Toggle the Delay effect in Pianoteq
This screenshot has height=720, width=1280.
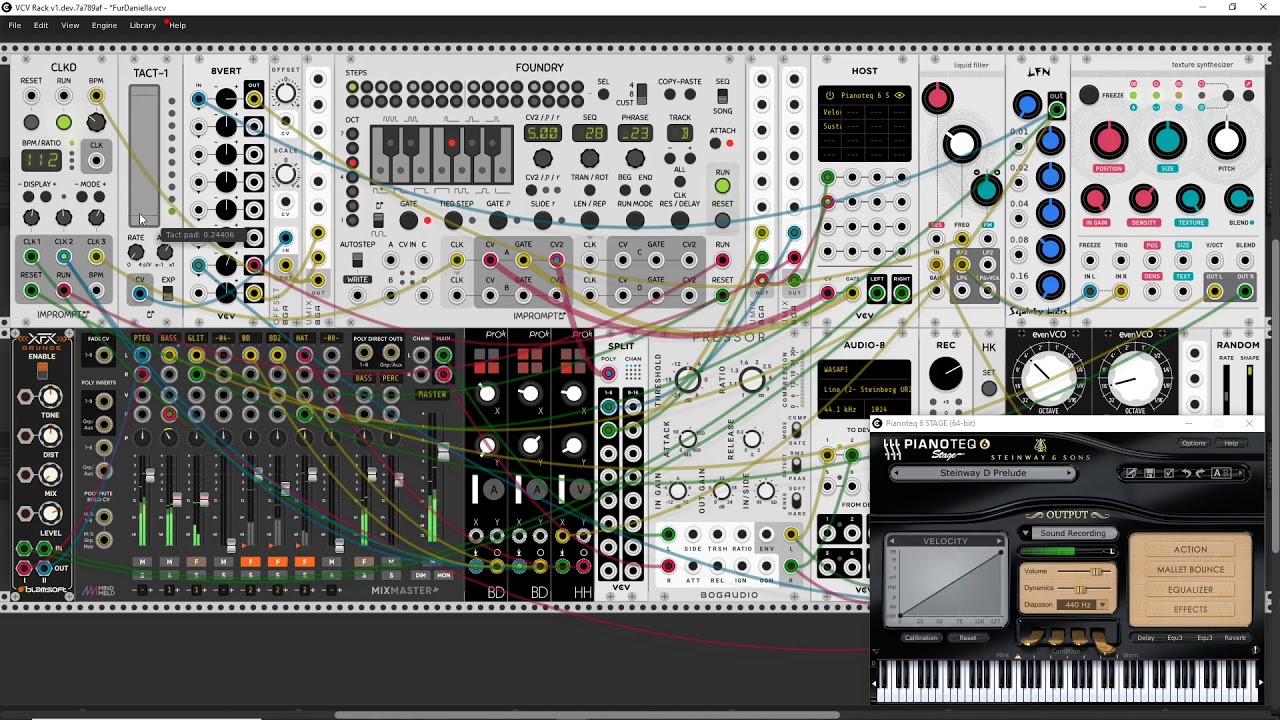(1146, 638)
